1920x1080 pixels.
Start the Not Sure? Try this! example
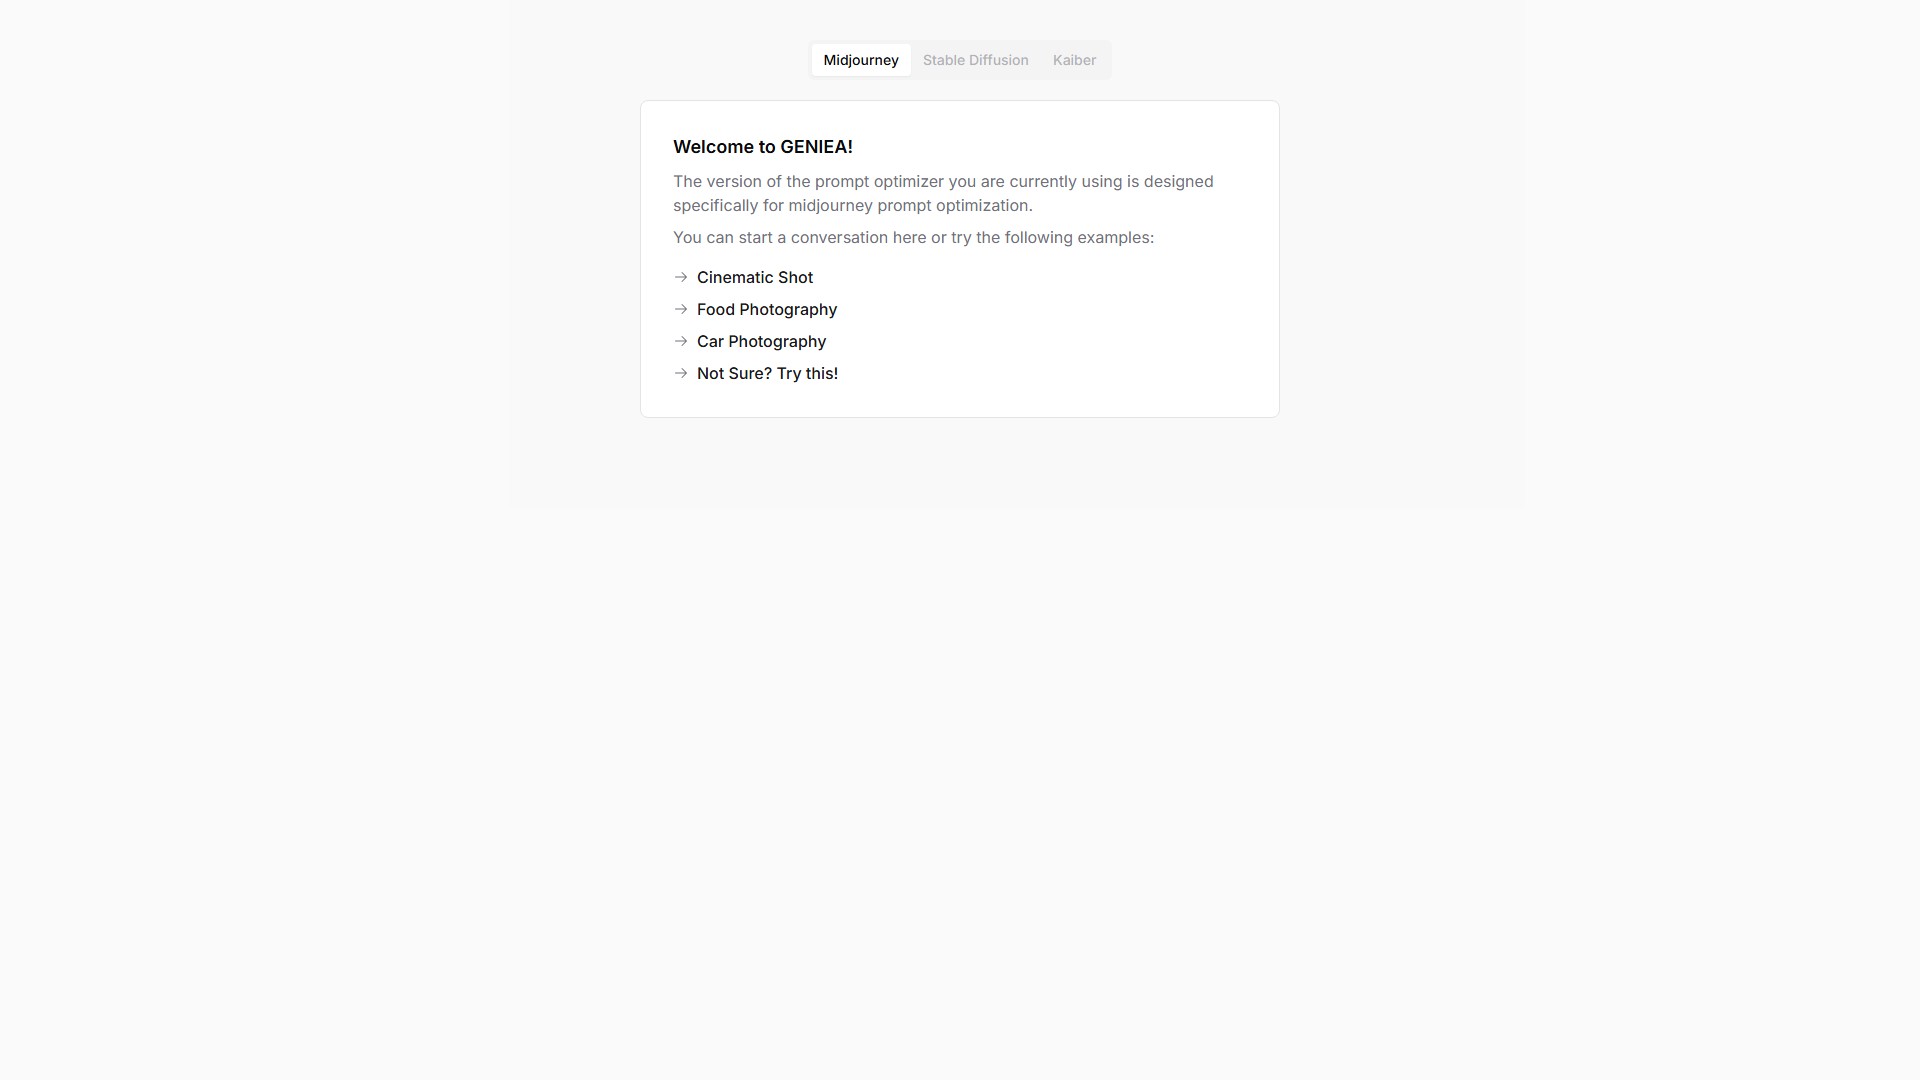[x=767, y=373]
